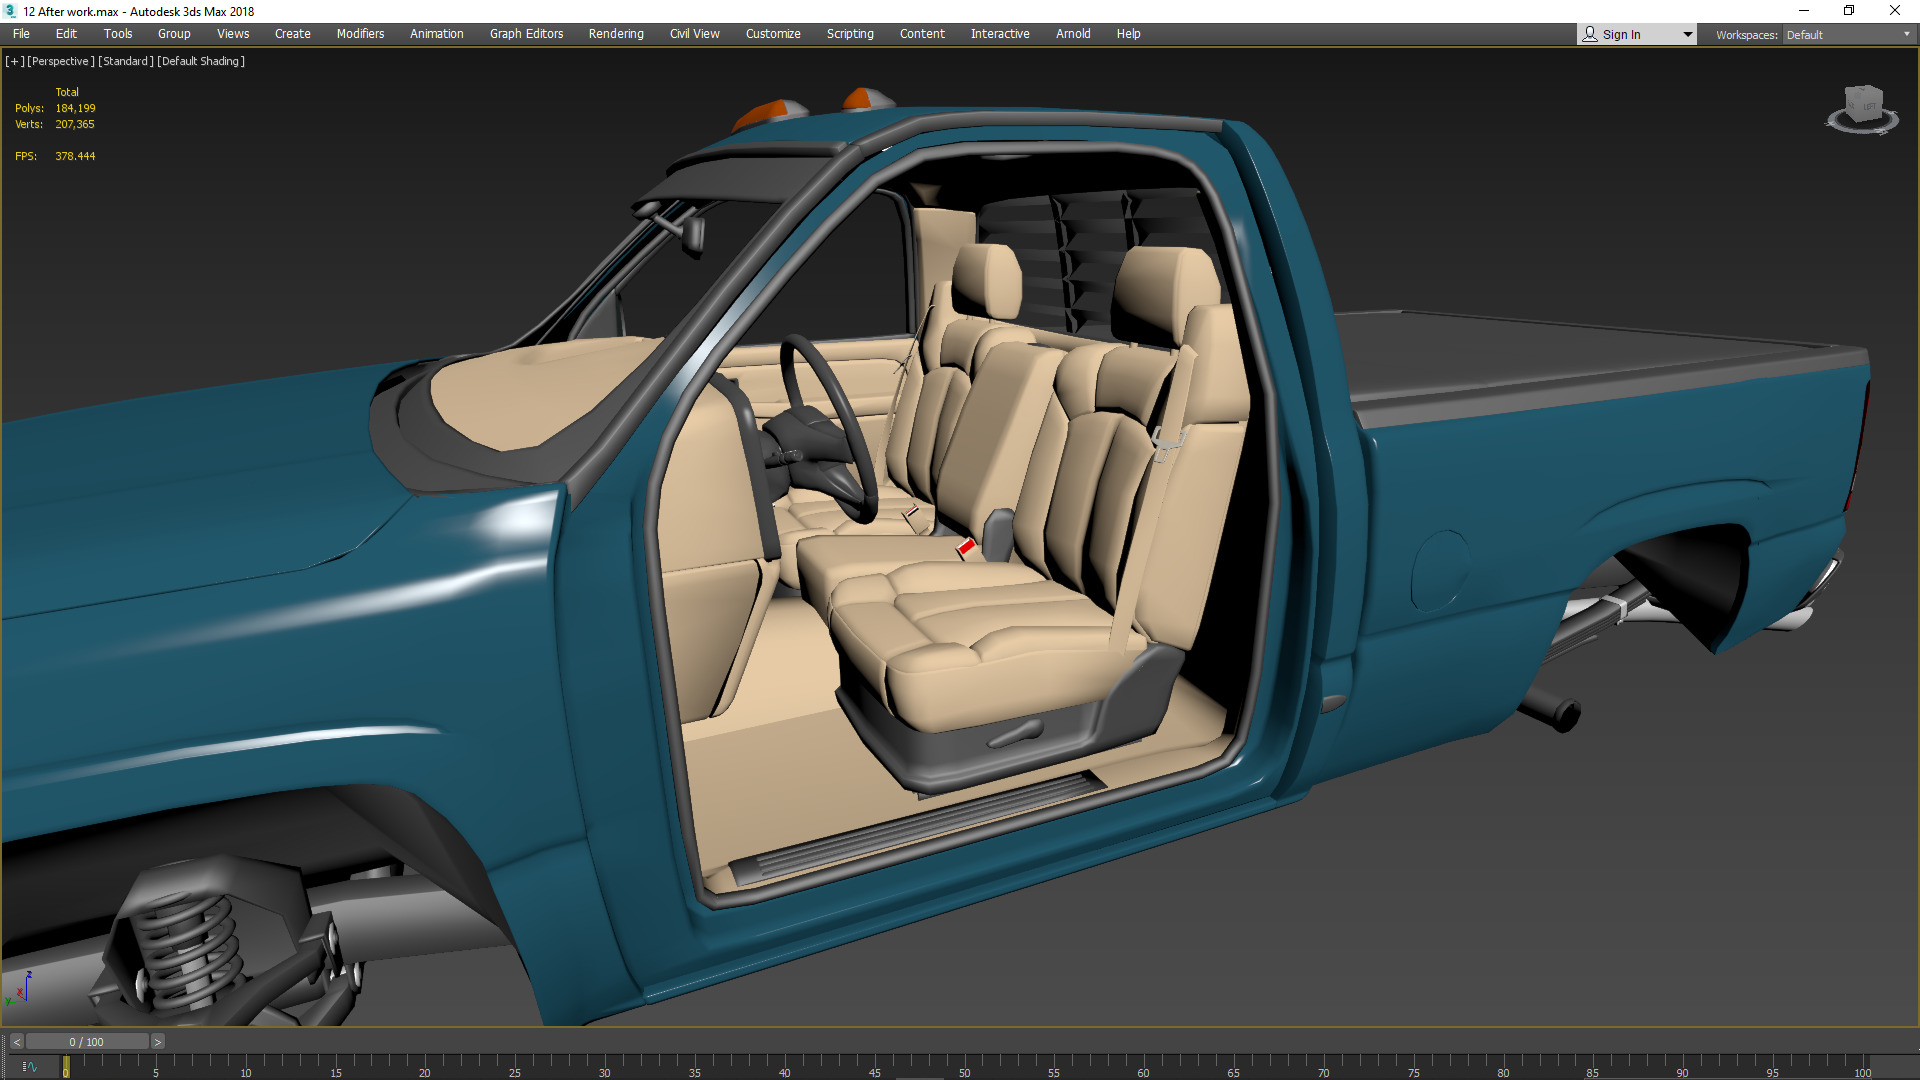Open the Graph Editors menu
Viewport: 1920px width, 1080px height.
526,34
